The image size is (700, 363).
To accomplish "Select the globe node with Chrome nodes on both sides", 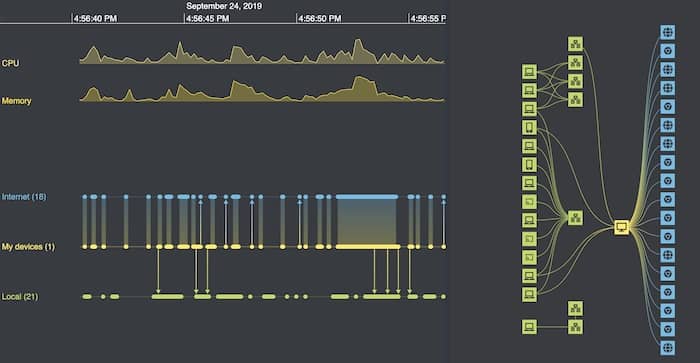I will coord(668,255).
